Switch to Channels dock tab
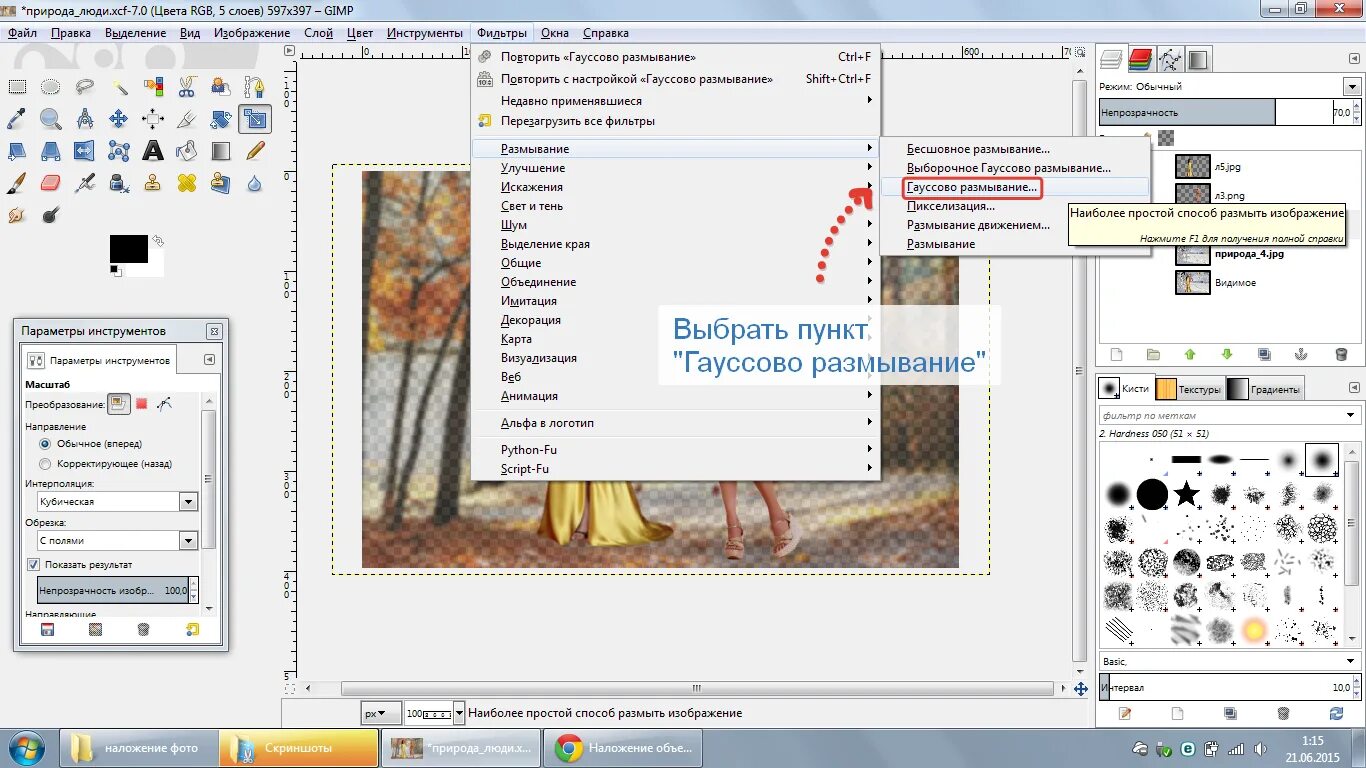Image resolution: width=1366 pixels, height=768 pixels. (x=1141, y=59)
